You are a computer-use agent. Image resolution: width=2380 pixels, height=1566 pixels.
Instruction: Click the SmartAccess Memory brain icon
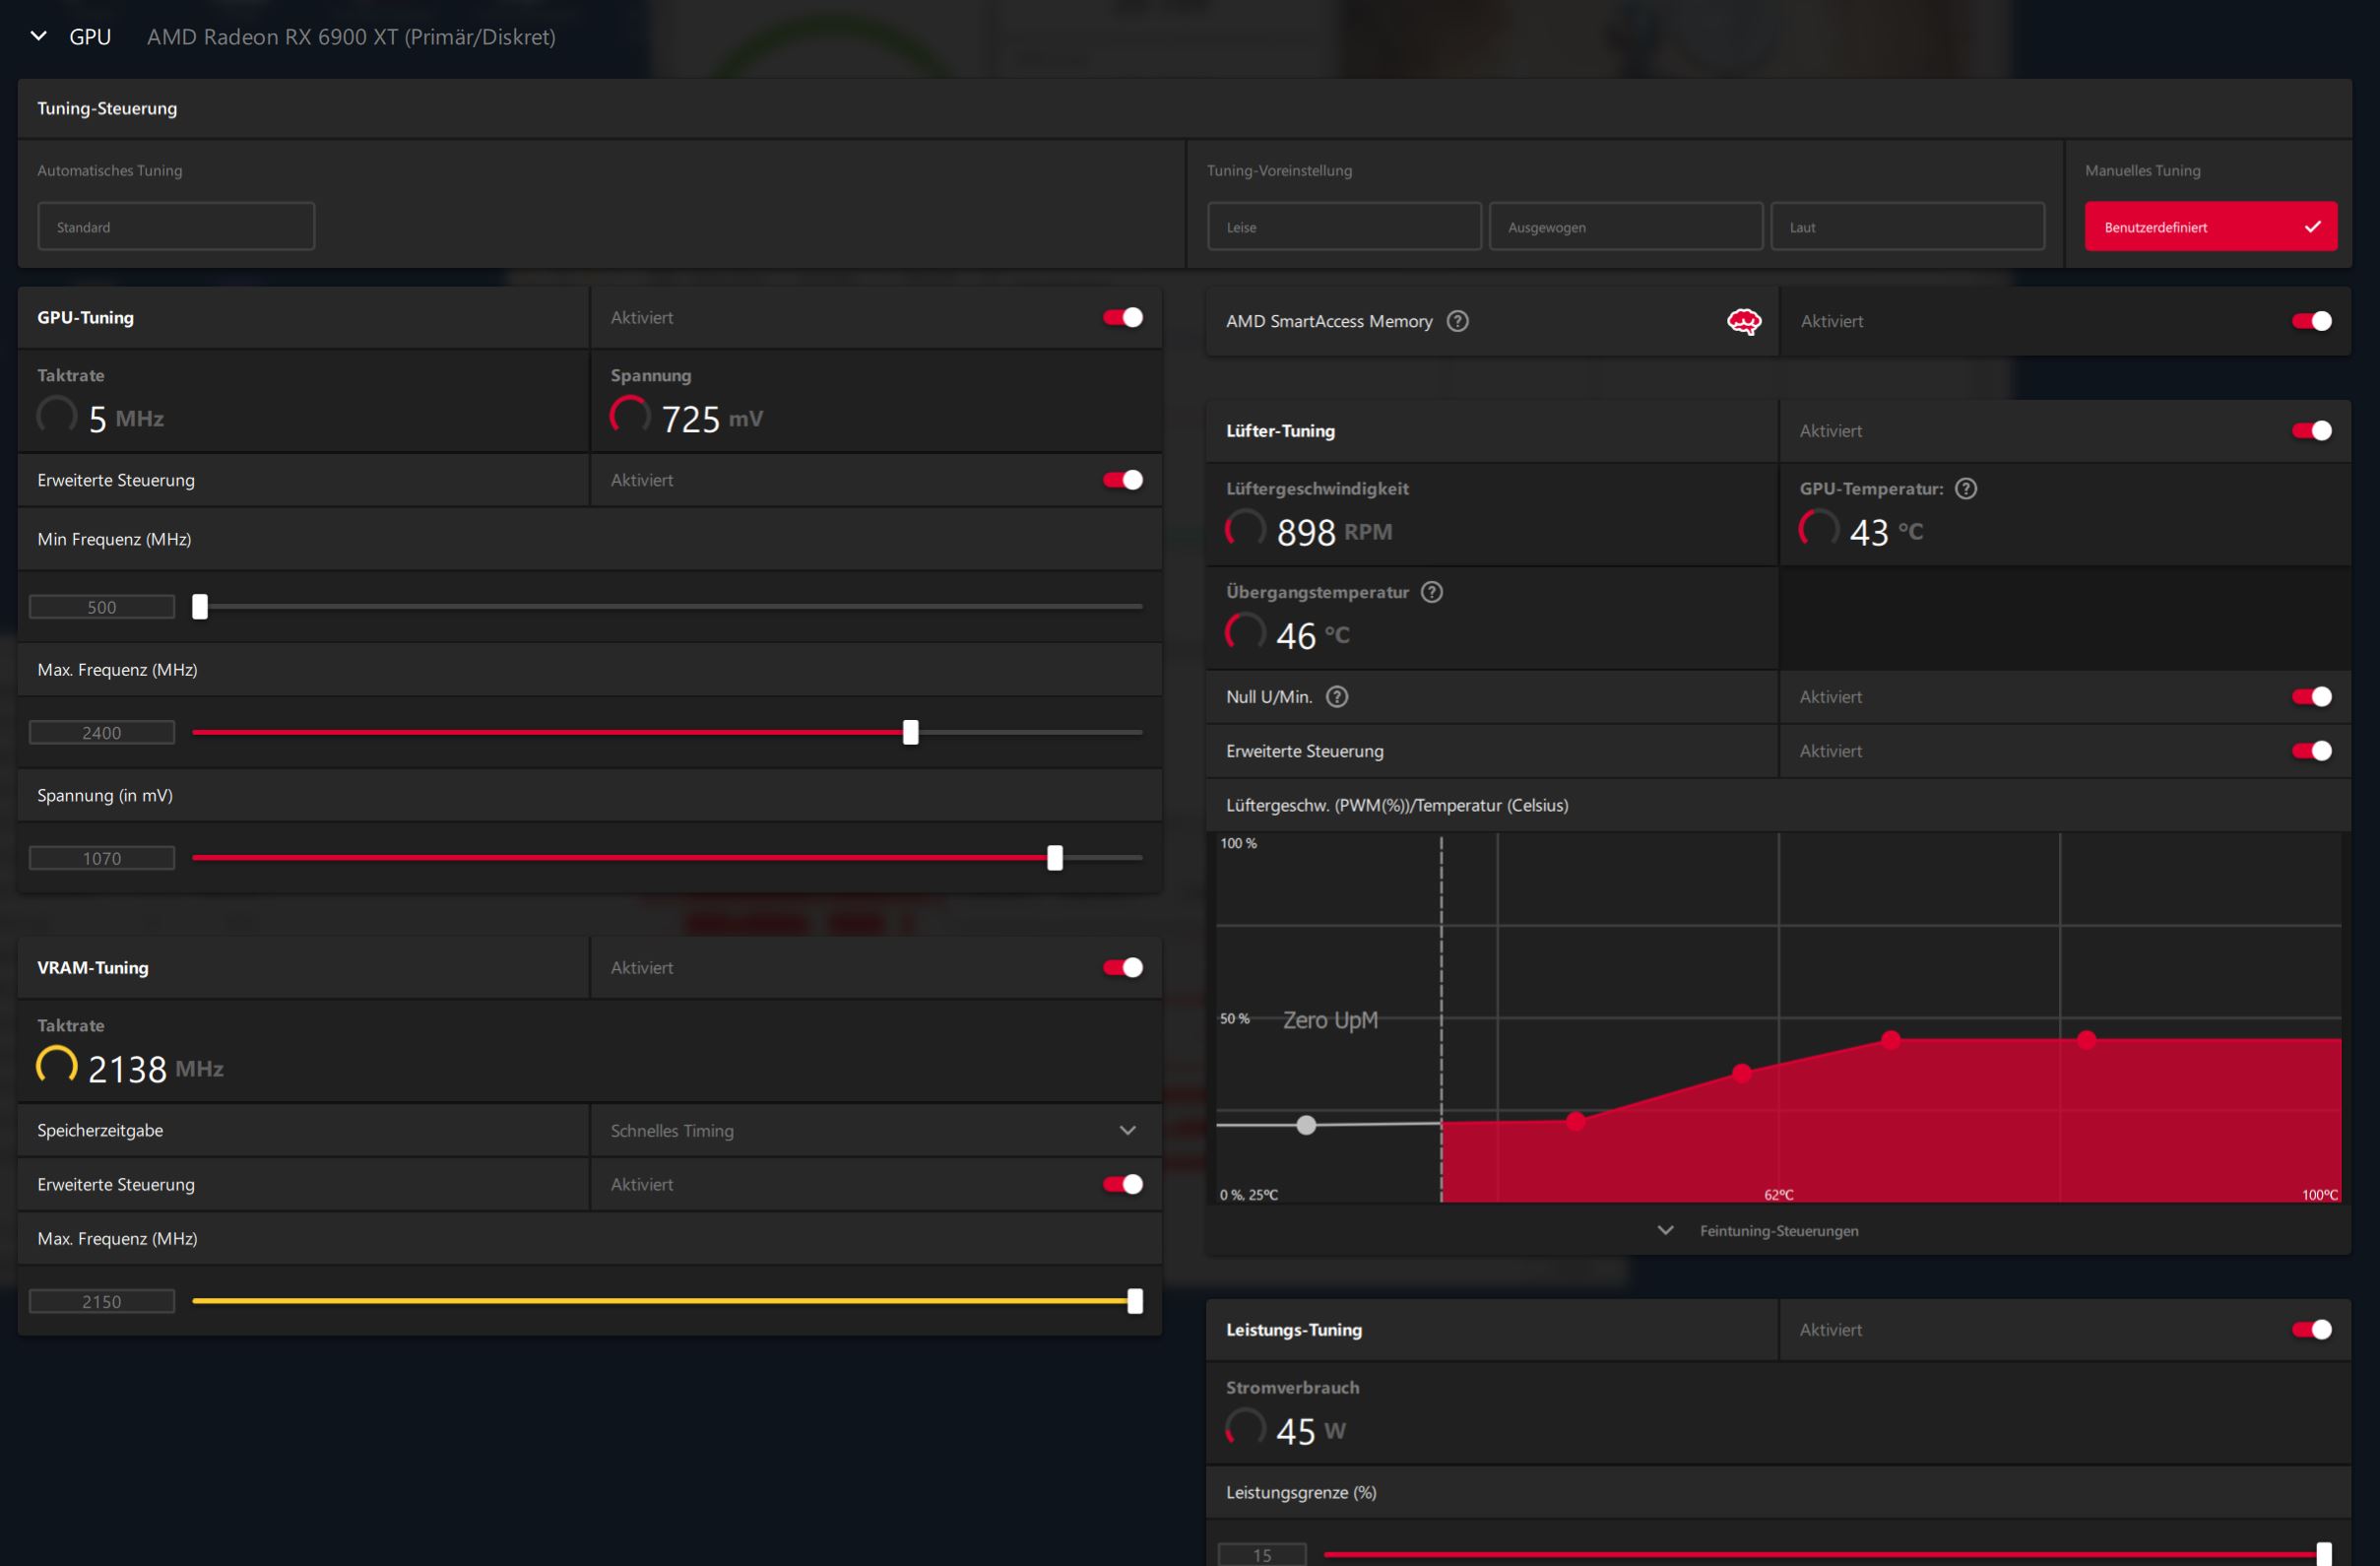(1743, 321)
